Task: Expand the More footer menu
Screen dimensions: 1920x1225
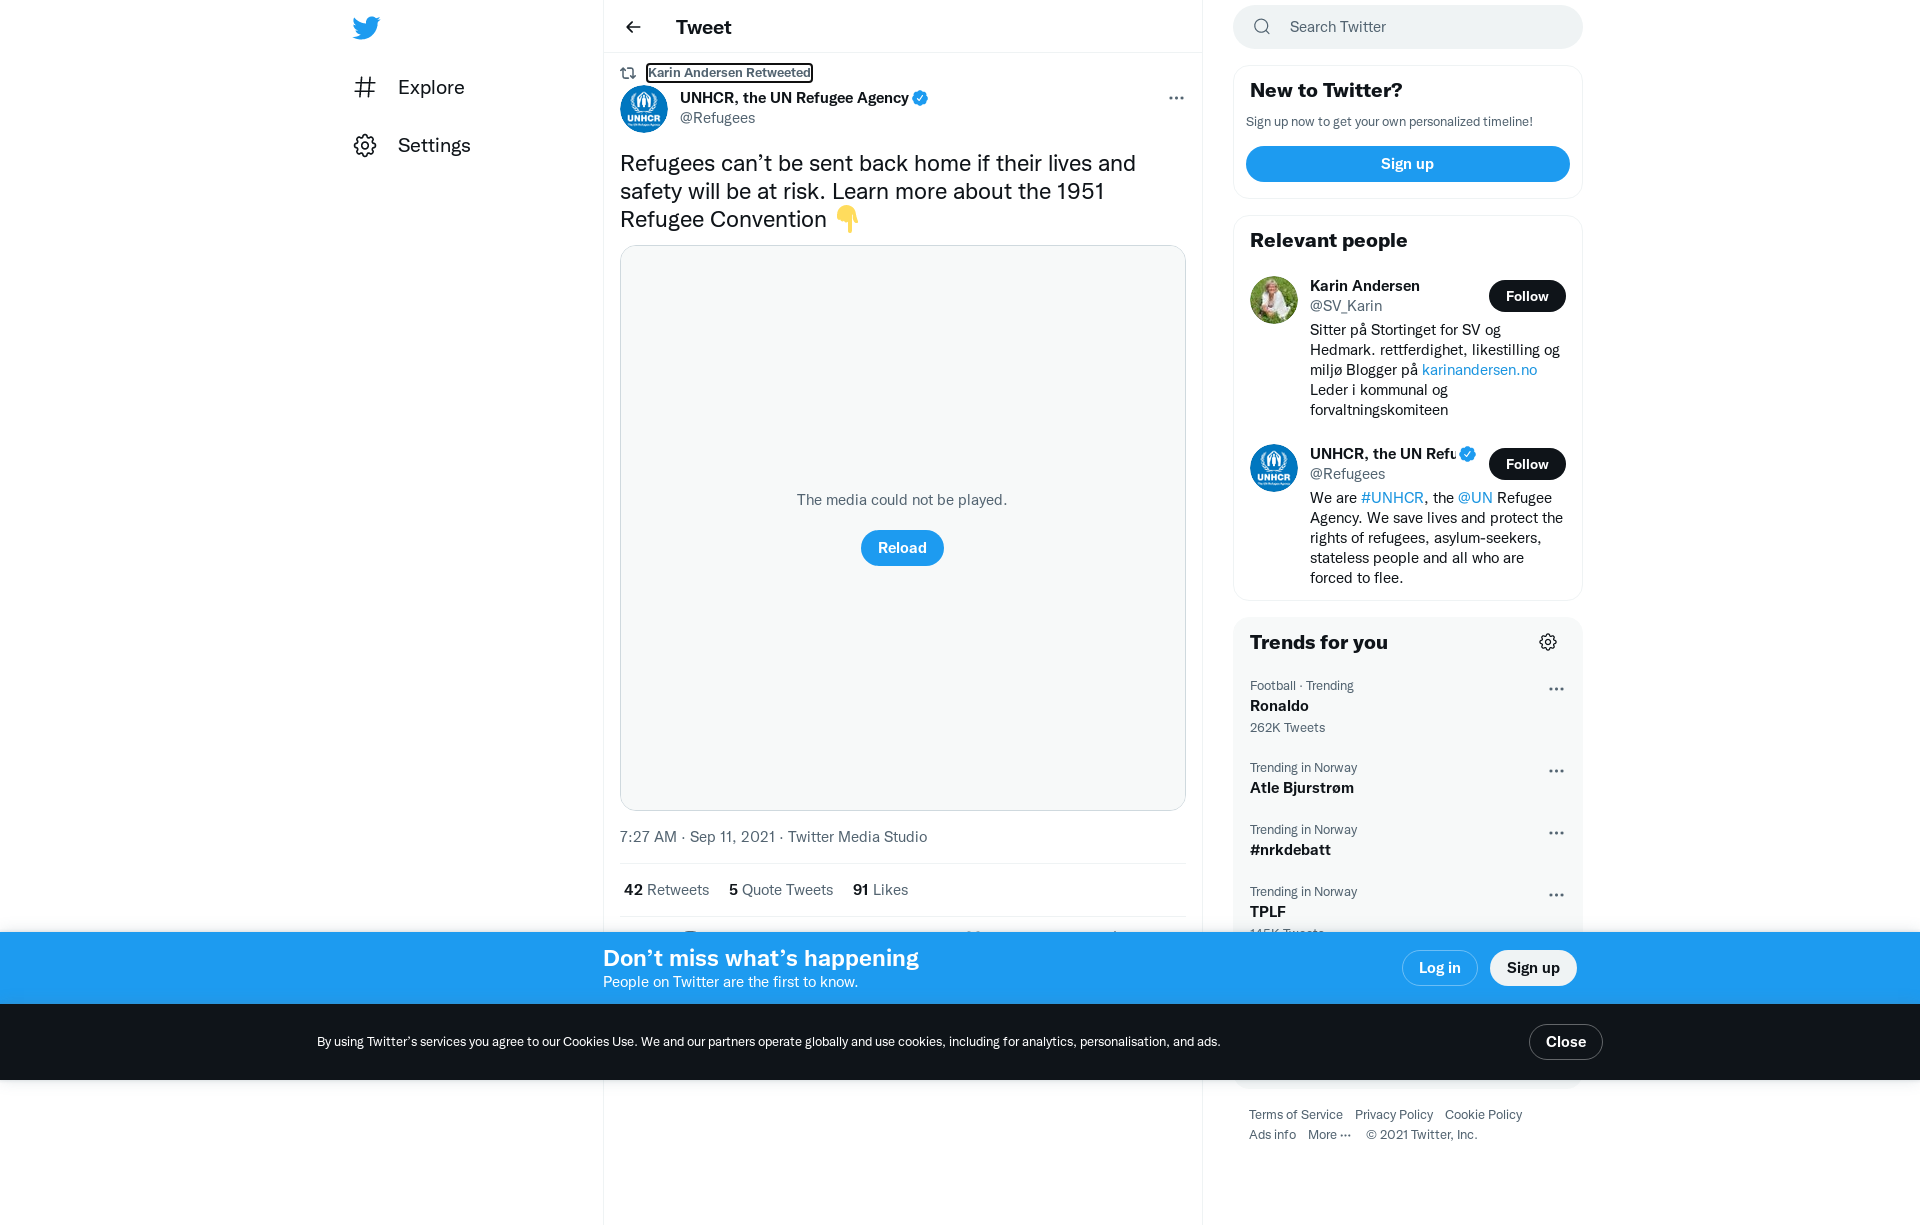Action: pyautogui.click(x=1329, y=1135)
